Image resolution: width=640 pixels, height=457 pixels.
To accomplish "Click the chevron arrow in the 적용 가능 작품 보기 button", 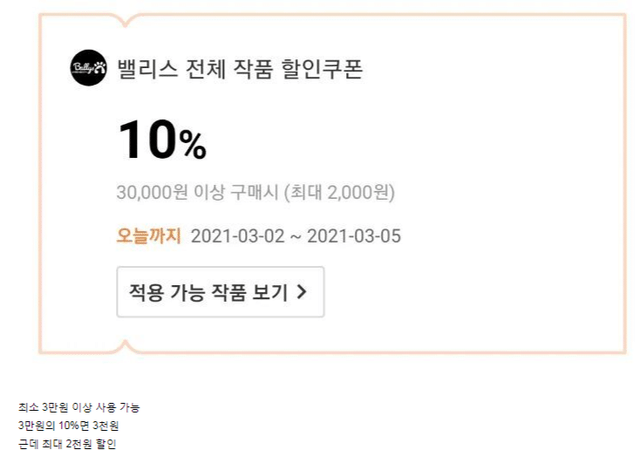I will coord(302,293).
